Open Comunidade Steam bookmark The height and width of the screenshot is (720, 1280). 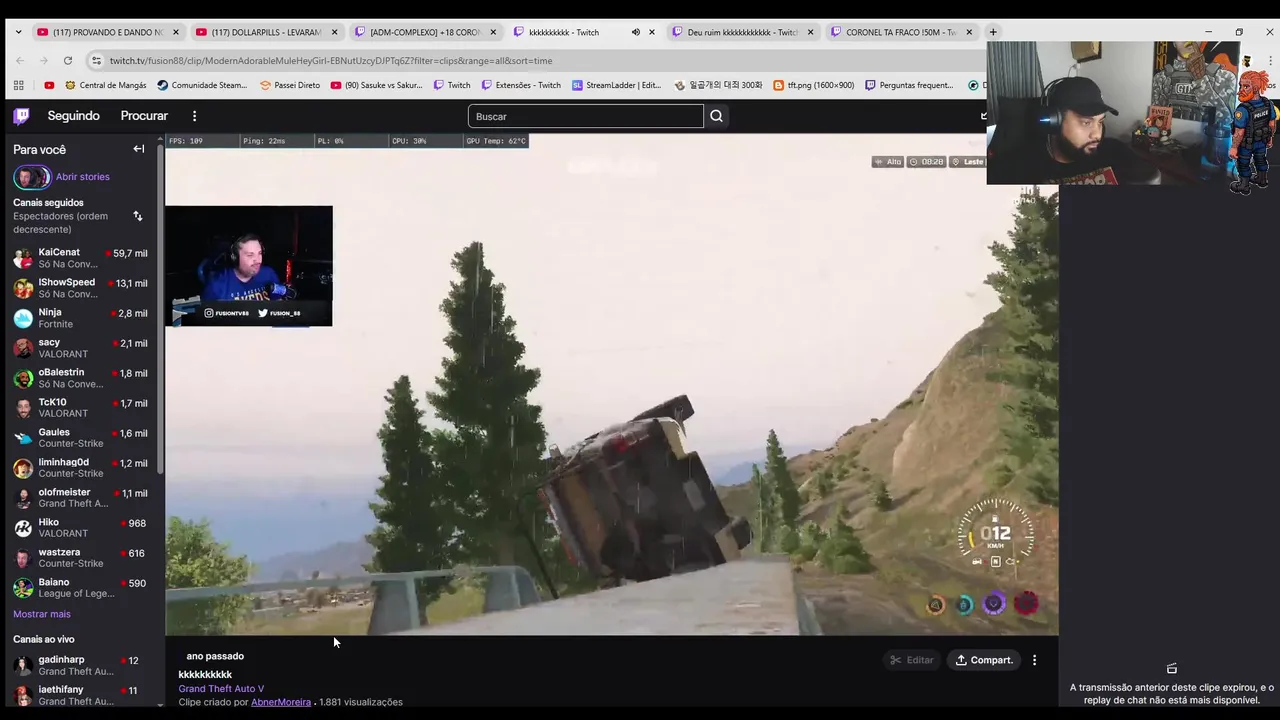[202, 85]
